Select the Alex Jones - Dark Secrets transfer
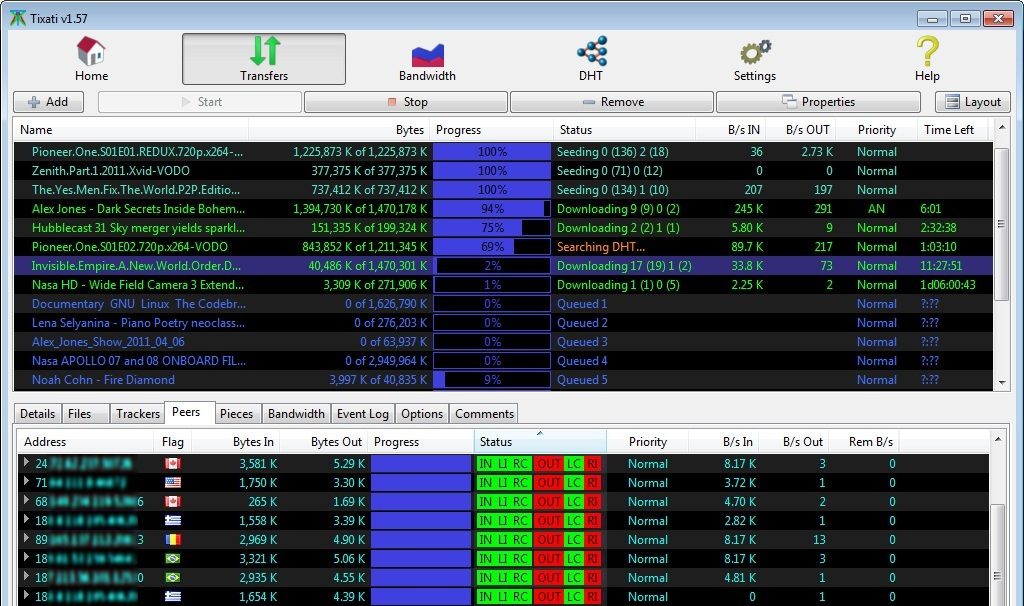This screenshot has width=1024, height=606. click(503, 209)
